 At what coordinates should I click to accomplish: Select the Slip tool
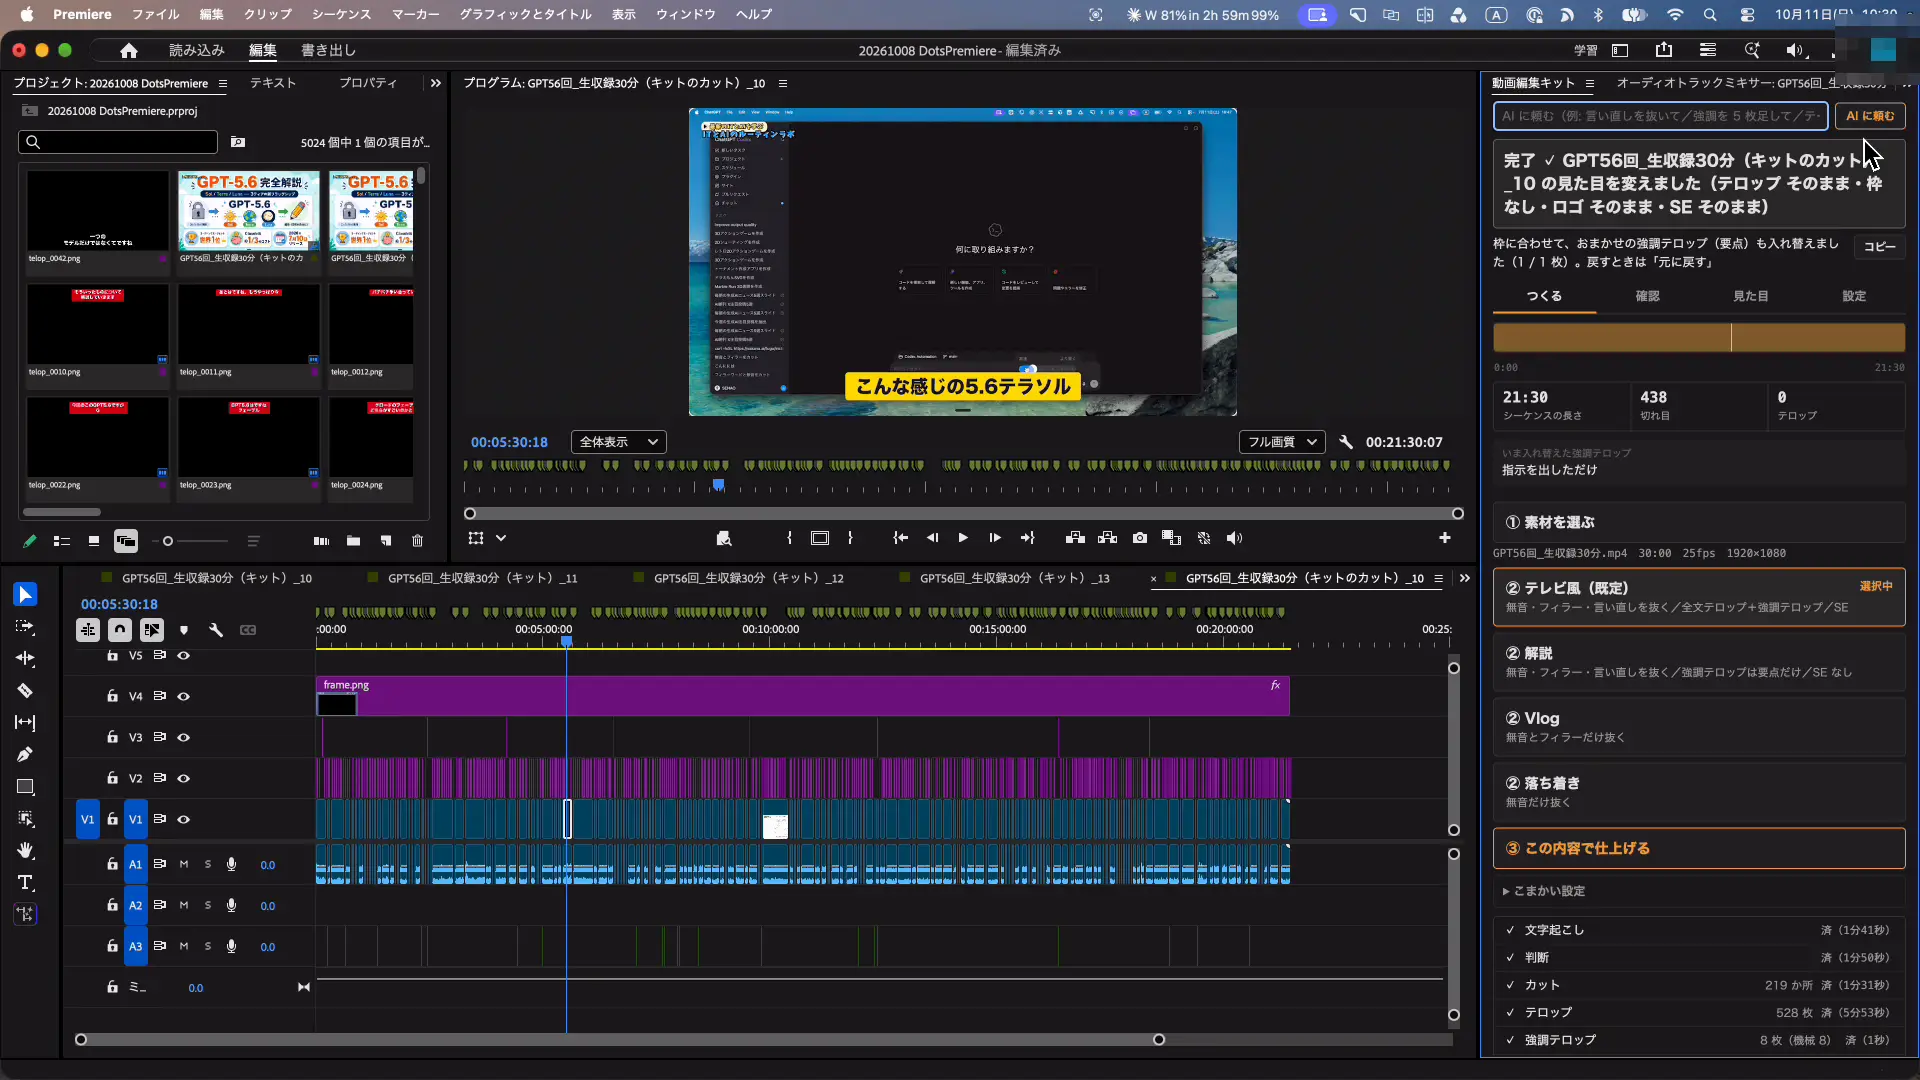point(25,723)
